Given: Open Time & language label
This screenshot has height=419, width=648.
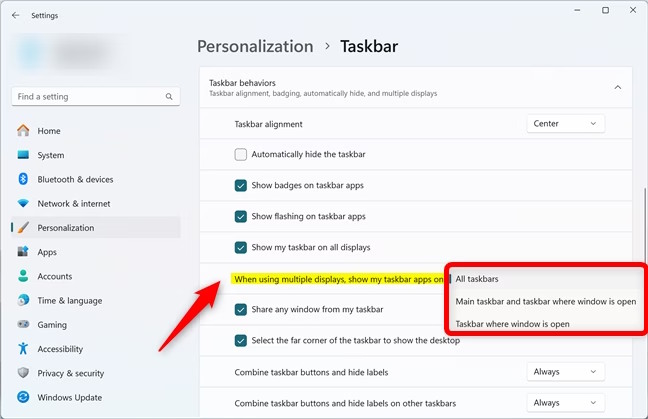Looking at the screenshot, I should coord(70,300).
